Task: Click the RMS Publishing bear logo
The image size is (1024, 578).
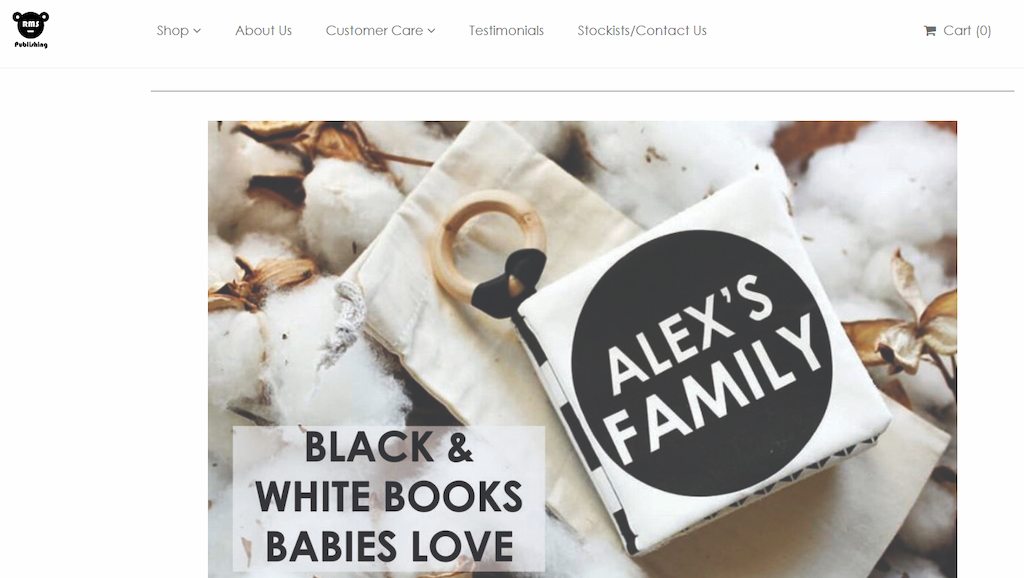Action: 31,30
